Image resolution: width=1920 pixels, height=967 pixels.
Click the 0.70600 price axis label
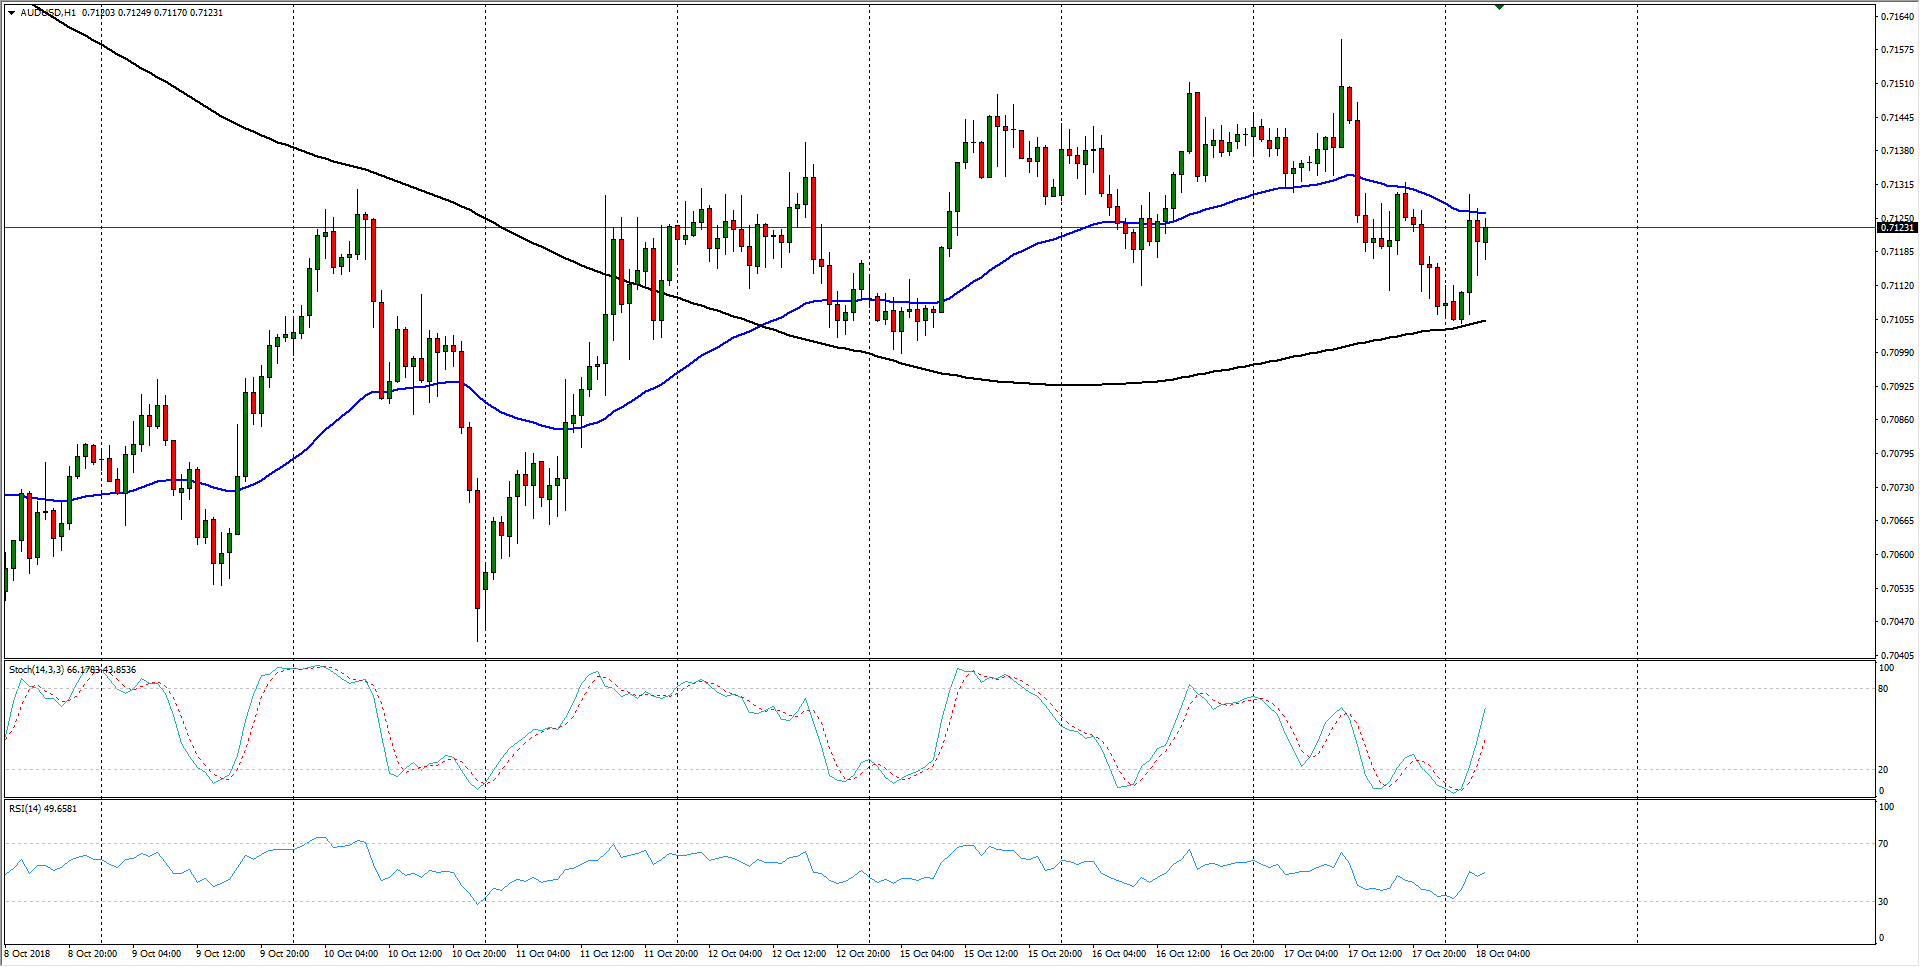(1897, 555)
